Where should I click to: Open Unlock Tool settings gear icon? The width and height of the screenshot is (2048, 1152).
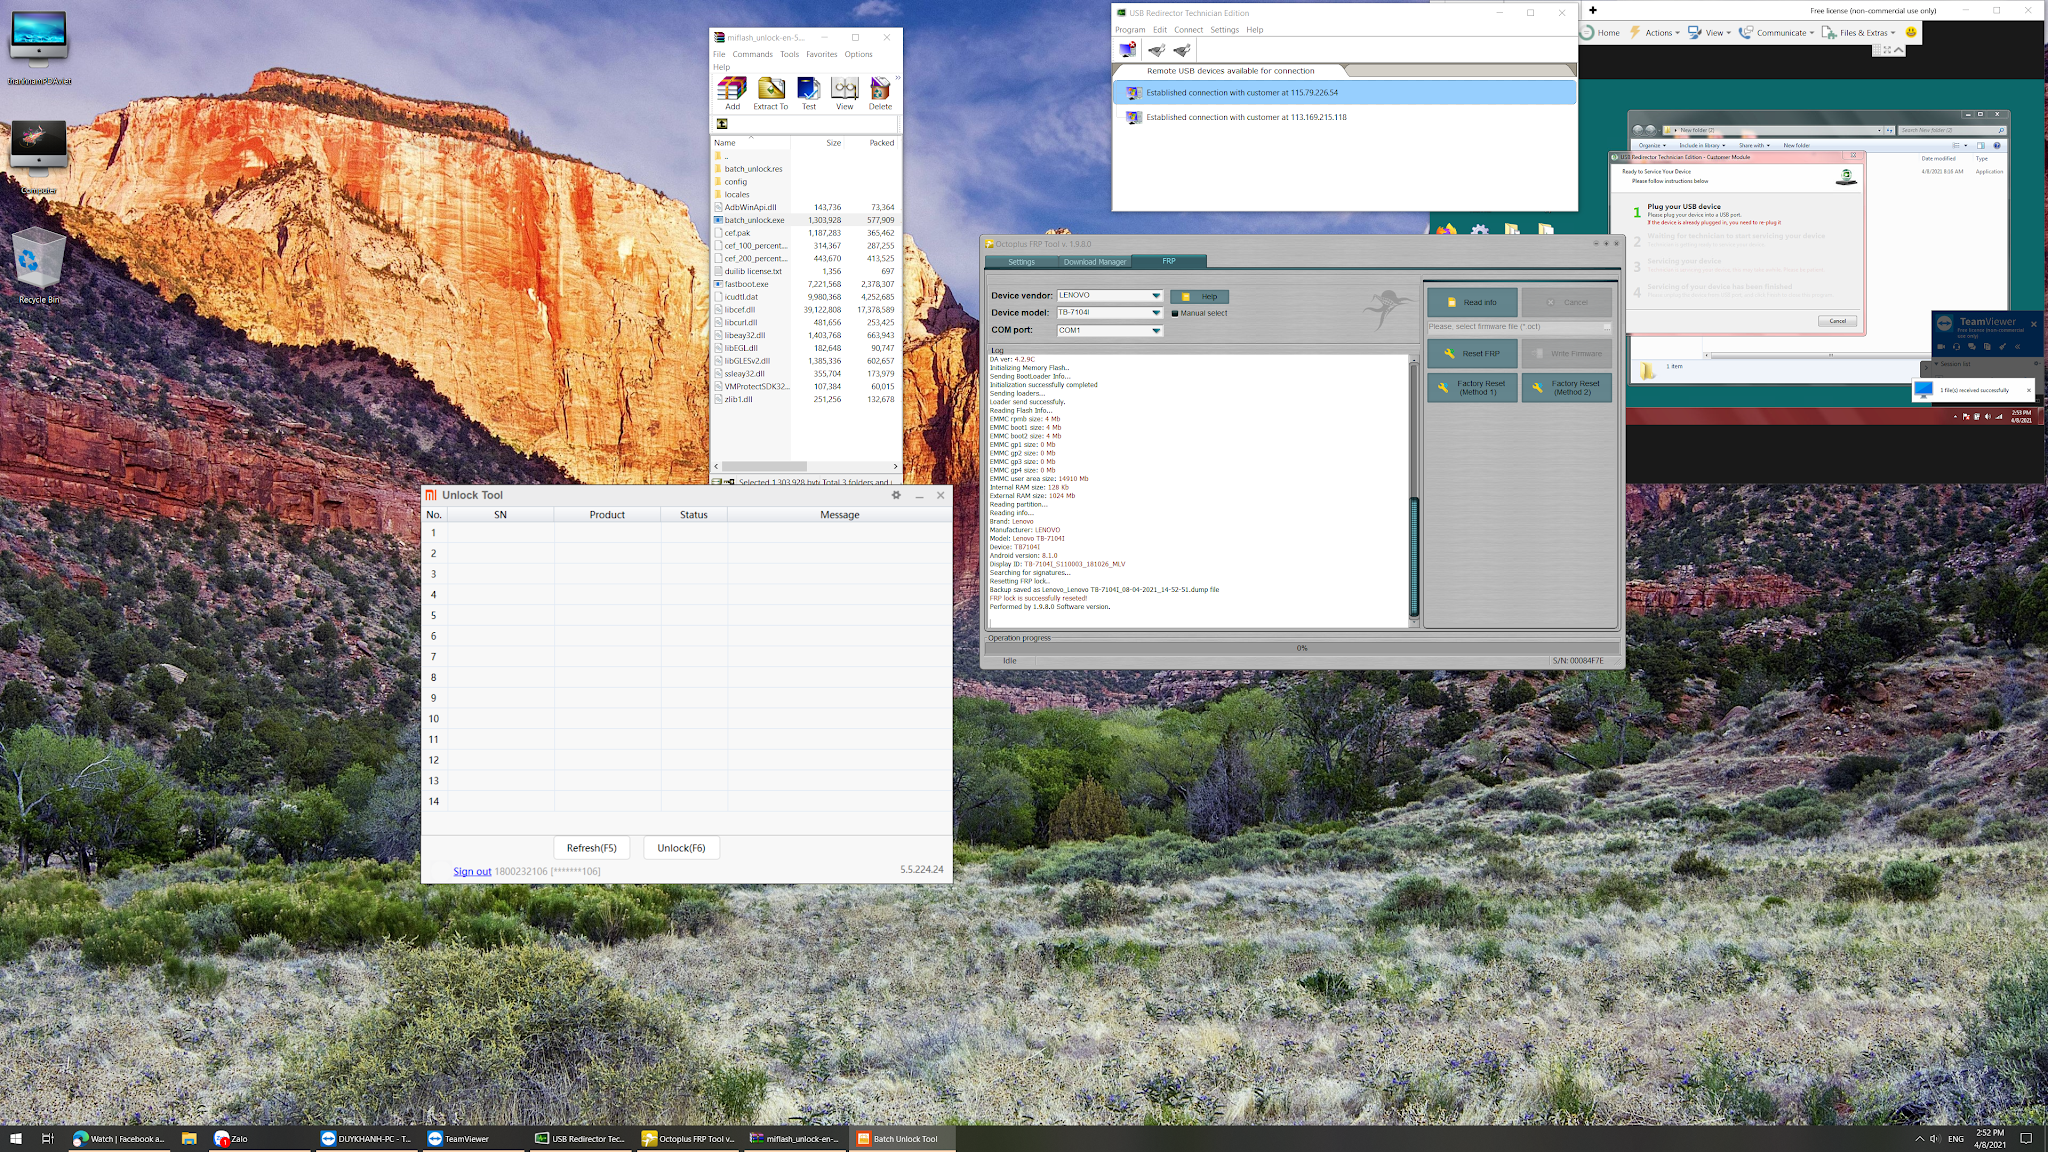tap(896, 495)
